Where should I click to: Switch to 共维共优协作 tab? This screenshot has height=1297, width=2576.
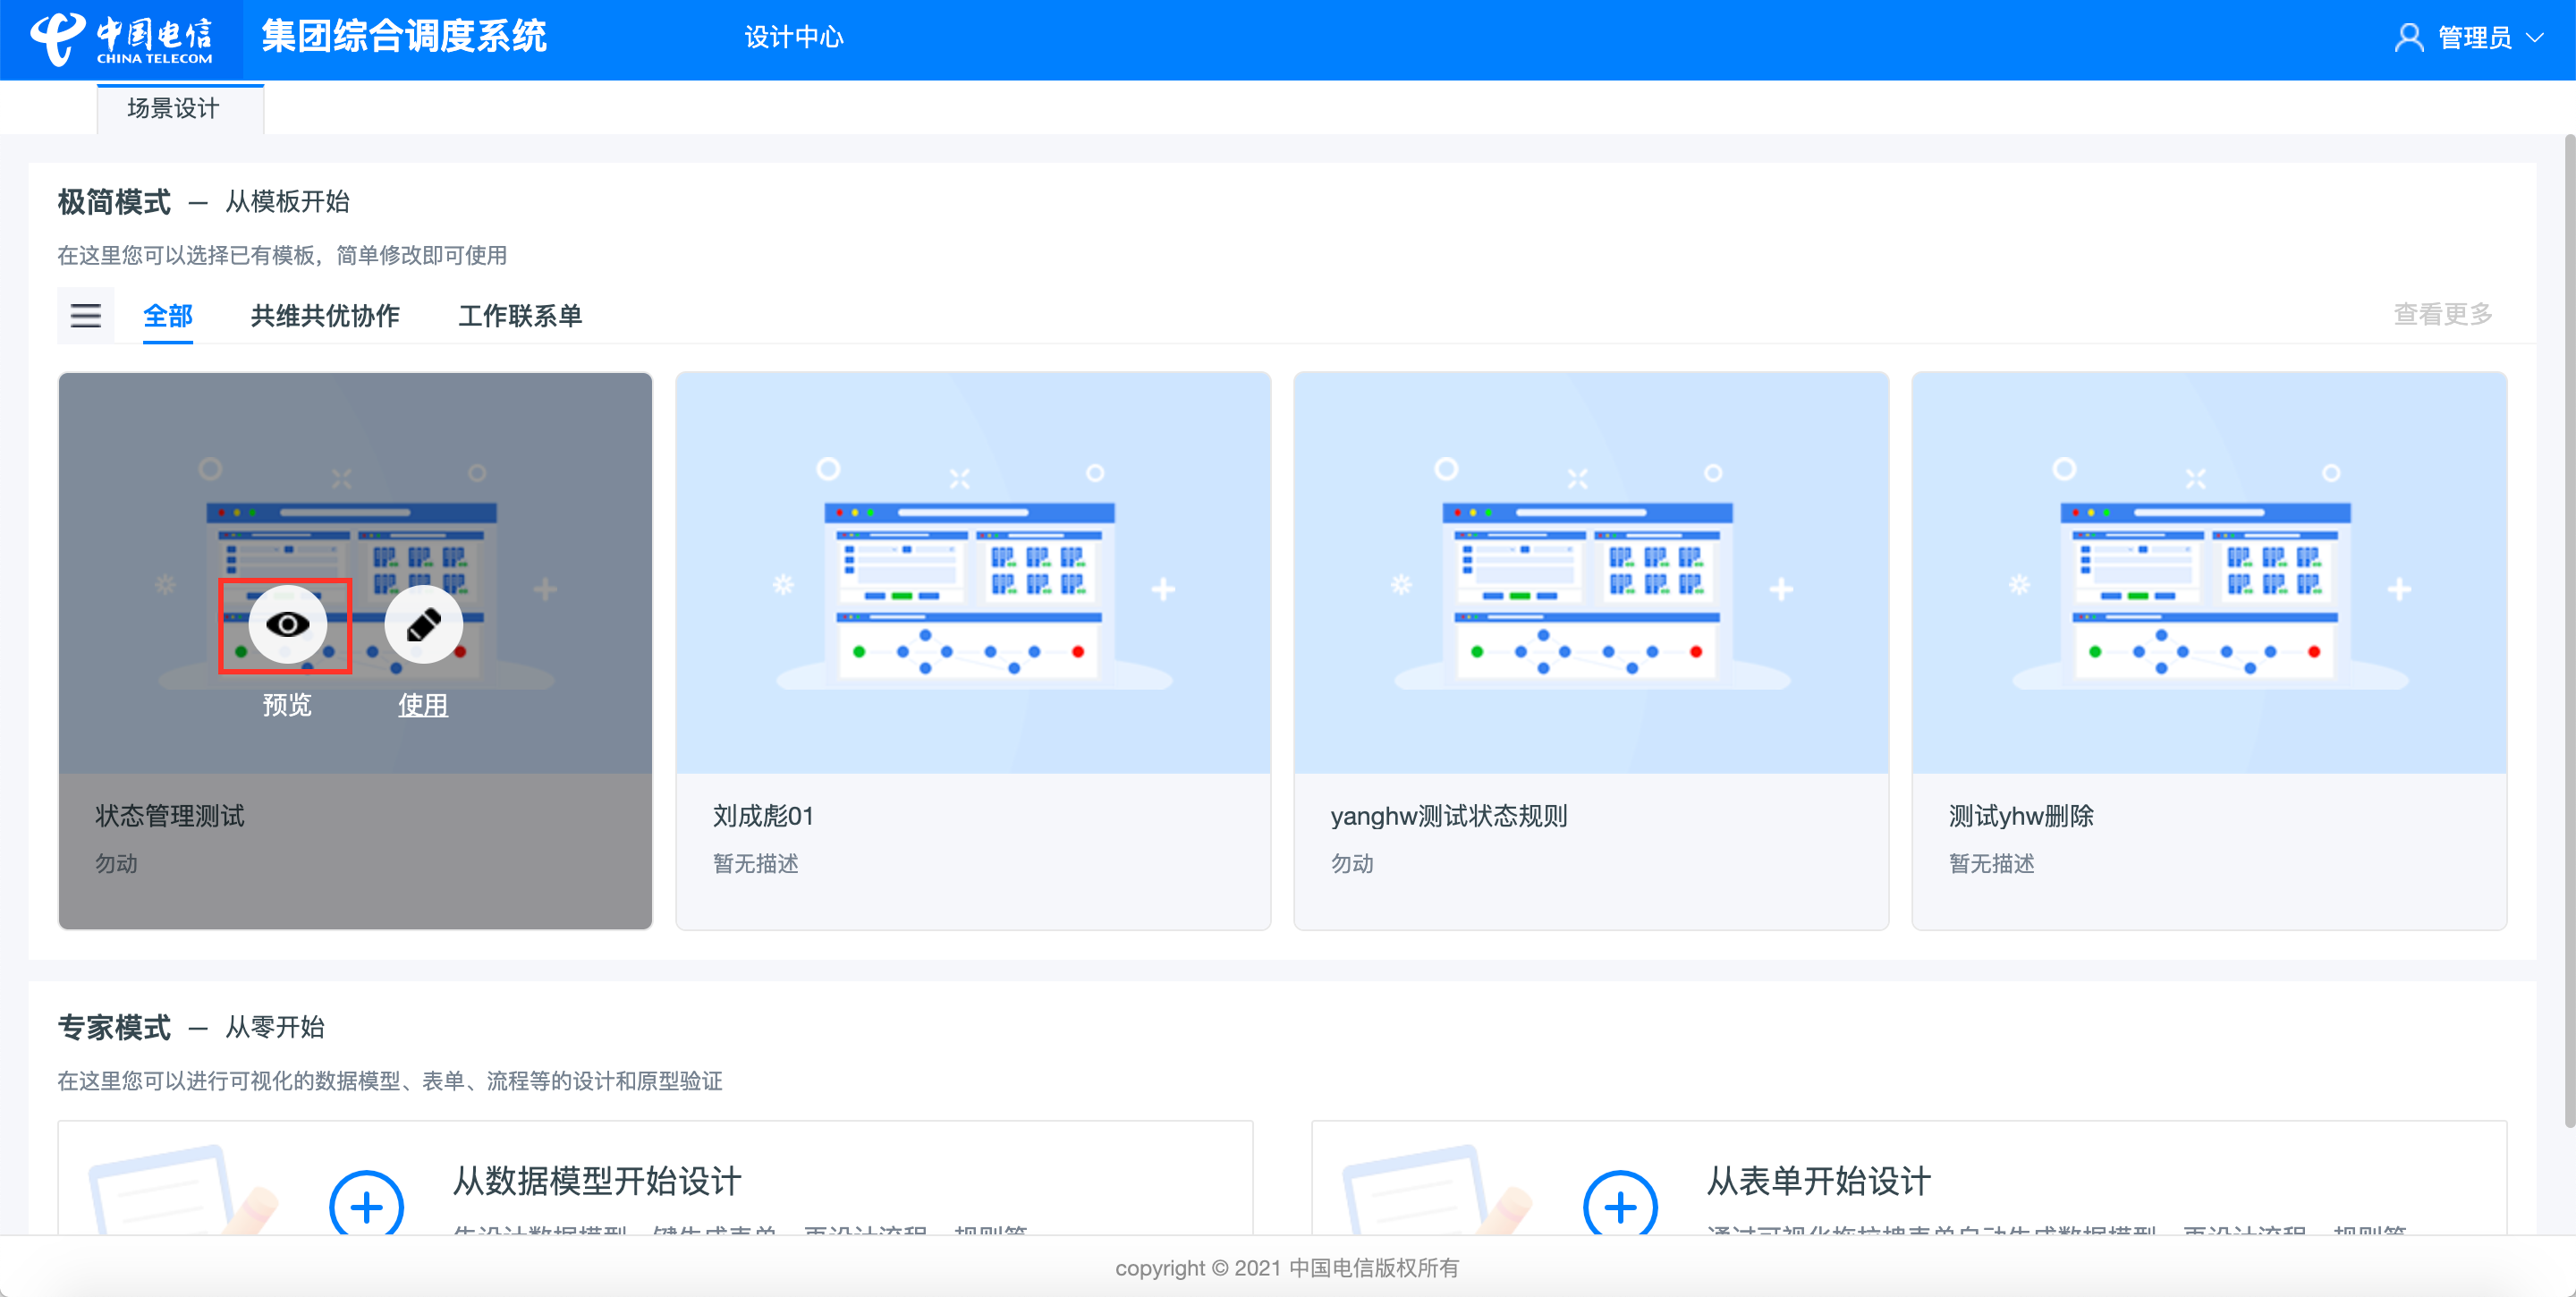pos(325,316)
